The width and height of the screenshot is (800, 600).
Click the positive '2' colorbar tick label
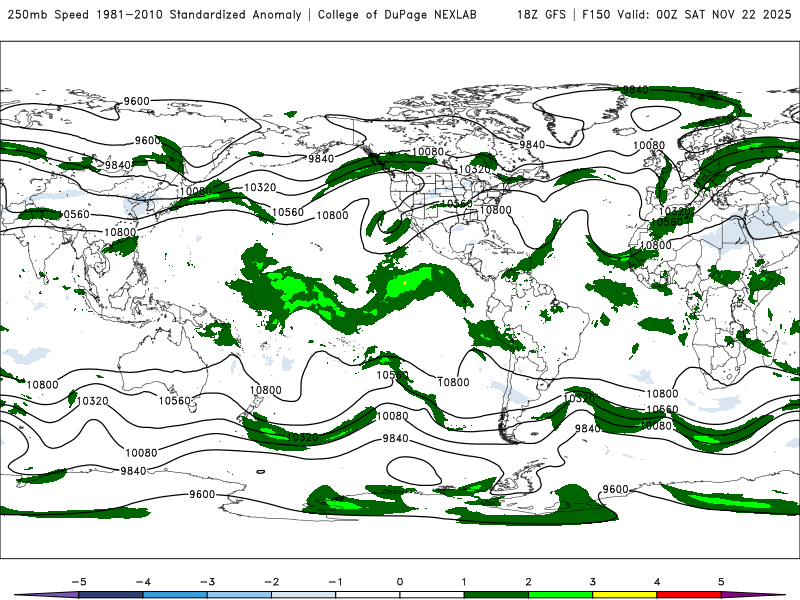point(528,582)
